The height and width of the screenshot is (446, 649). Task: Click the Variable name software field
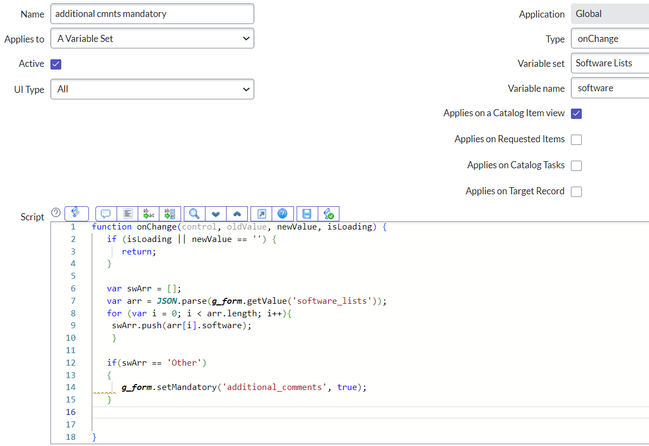pos(610,88)
